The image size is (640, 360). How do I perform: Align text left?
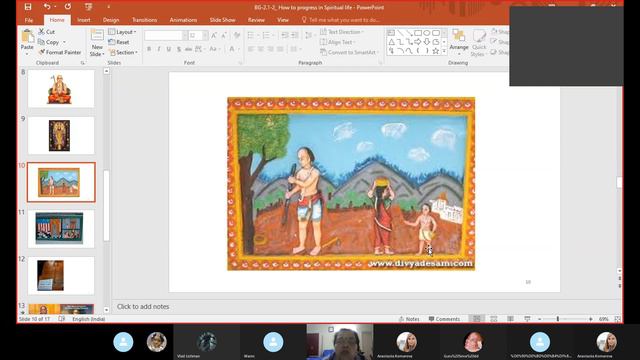[251, 49]
